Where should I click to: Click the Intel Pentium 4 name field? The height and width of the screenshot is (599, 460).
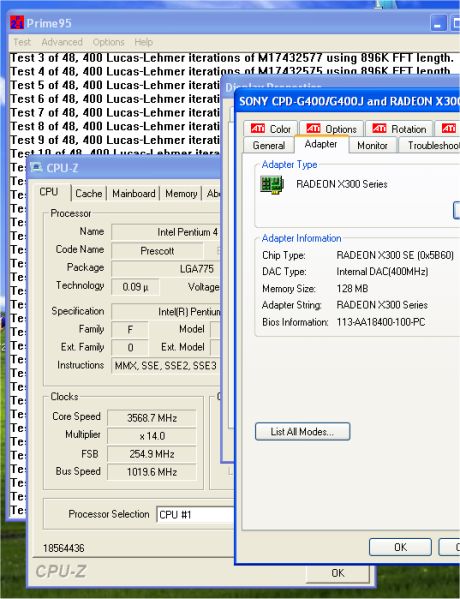166,232
